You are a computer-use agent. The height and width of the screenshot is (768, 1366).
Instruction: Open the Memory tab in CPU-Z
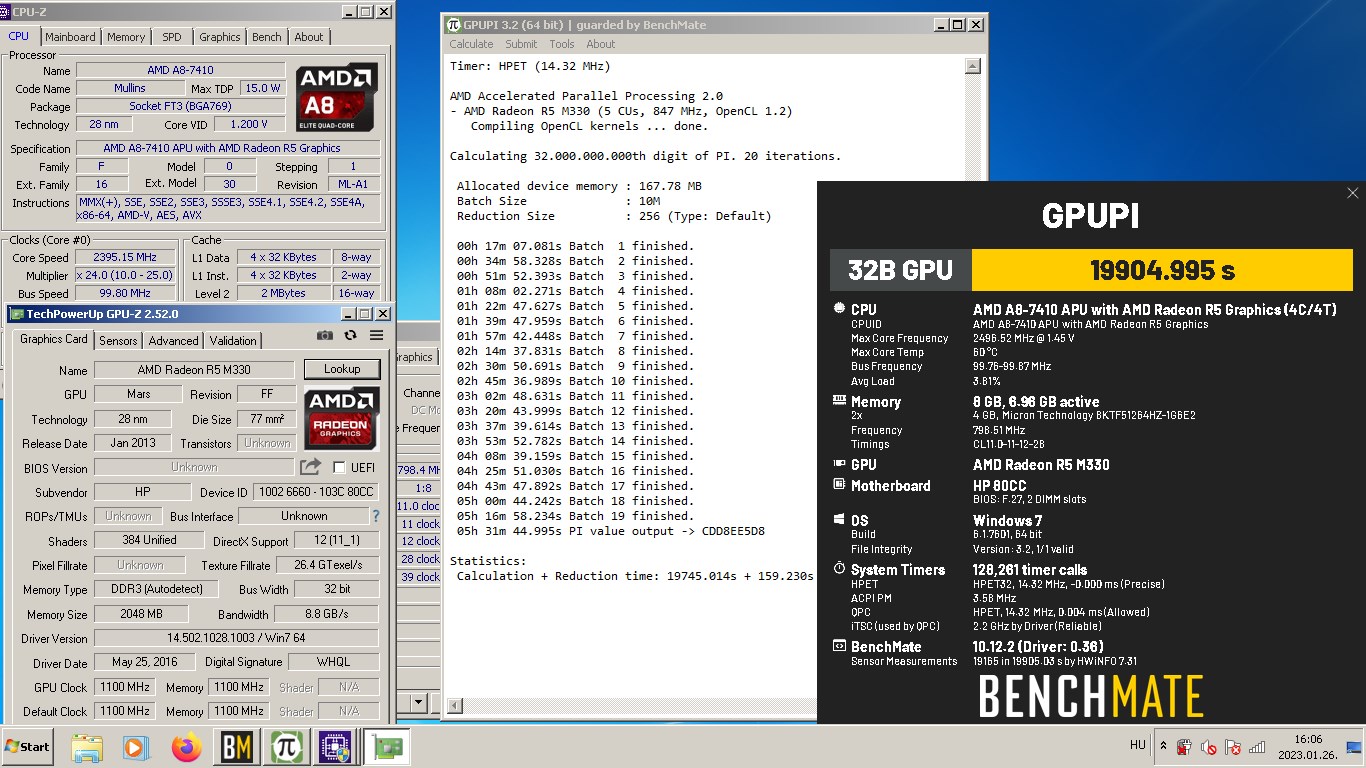126,37
